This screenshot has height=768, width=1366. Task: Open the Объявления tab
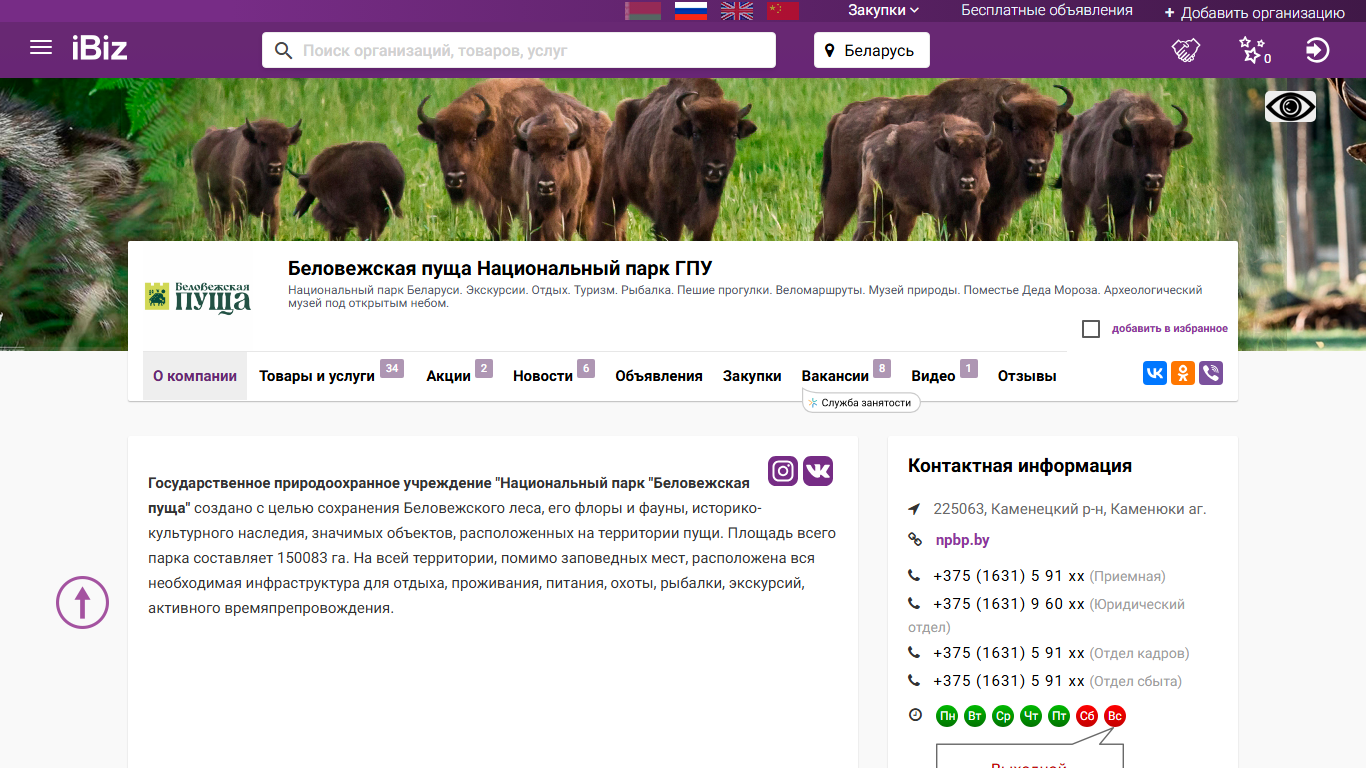pos(659,376)
